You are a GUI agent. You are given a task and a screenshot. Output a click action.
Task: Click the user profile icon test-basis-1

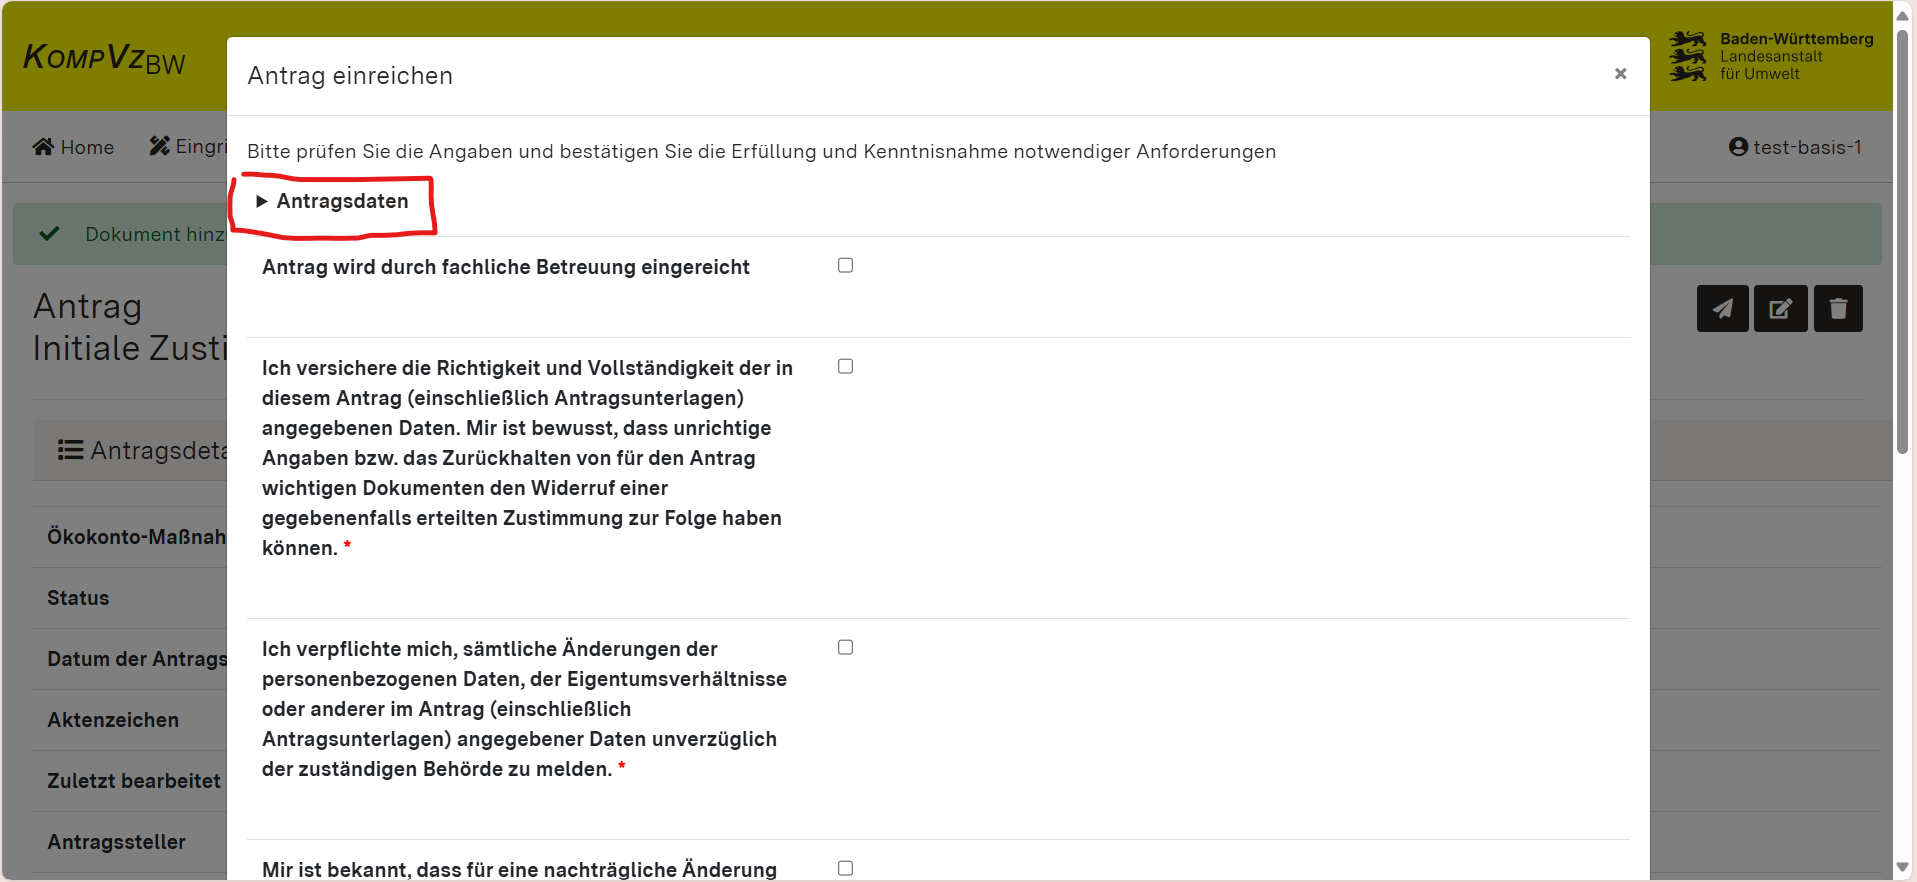click(x=1738, y=147)
